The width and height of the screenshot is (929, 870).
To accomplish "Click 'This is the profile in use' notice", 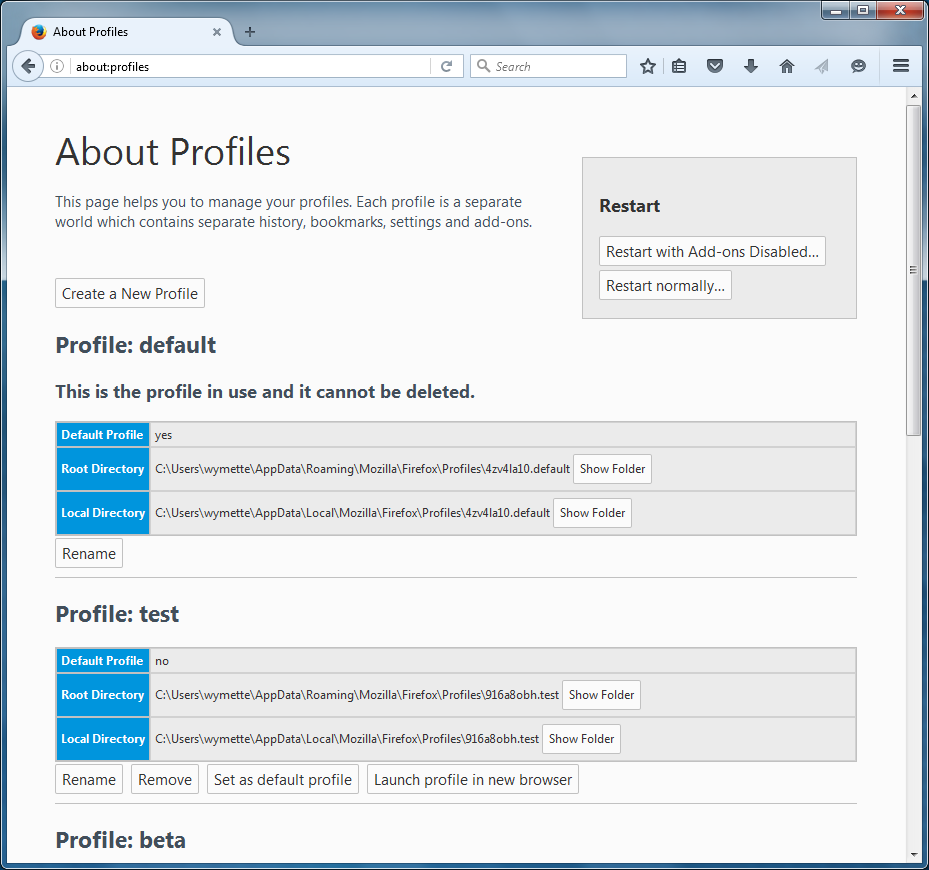I will 265,392.
